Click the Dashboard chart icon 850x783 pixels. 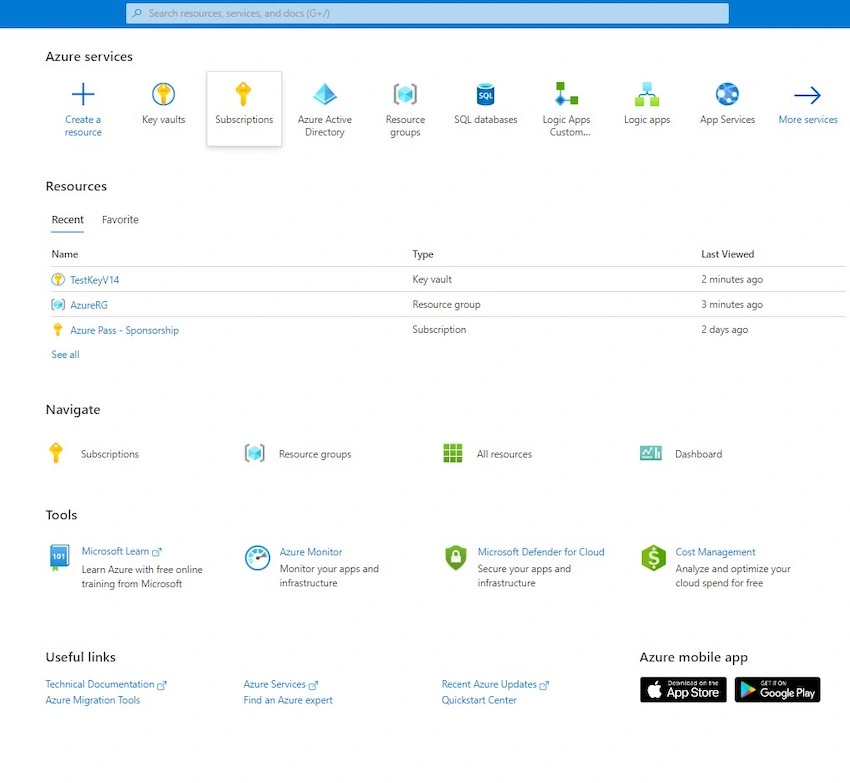pos(651,453)
